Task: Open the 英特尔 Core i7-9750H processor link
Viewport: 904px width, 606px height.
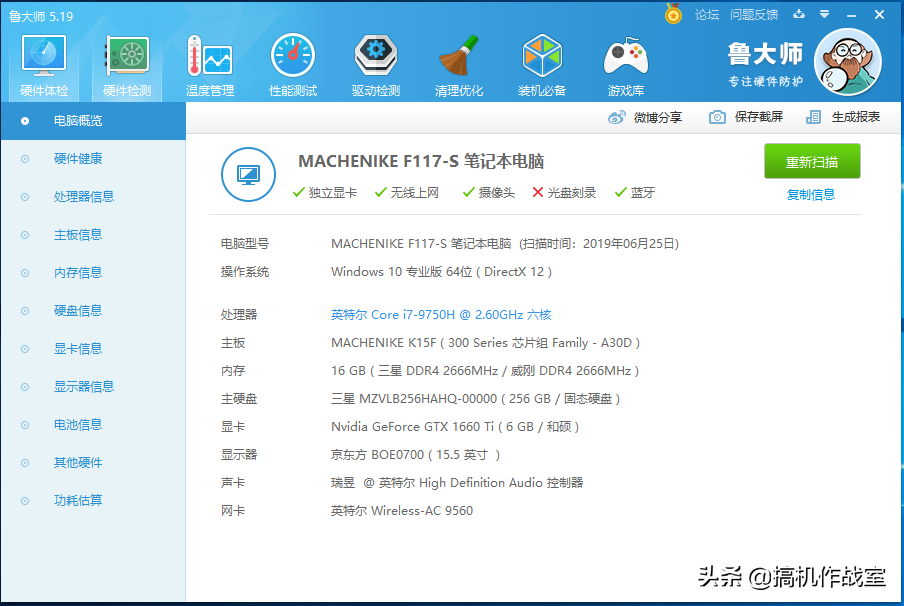Action: (441, 315)
